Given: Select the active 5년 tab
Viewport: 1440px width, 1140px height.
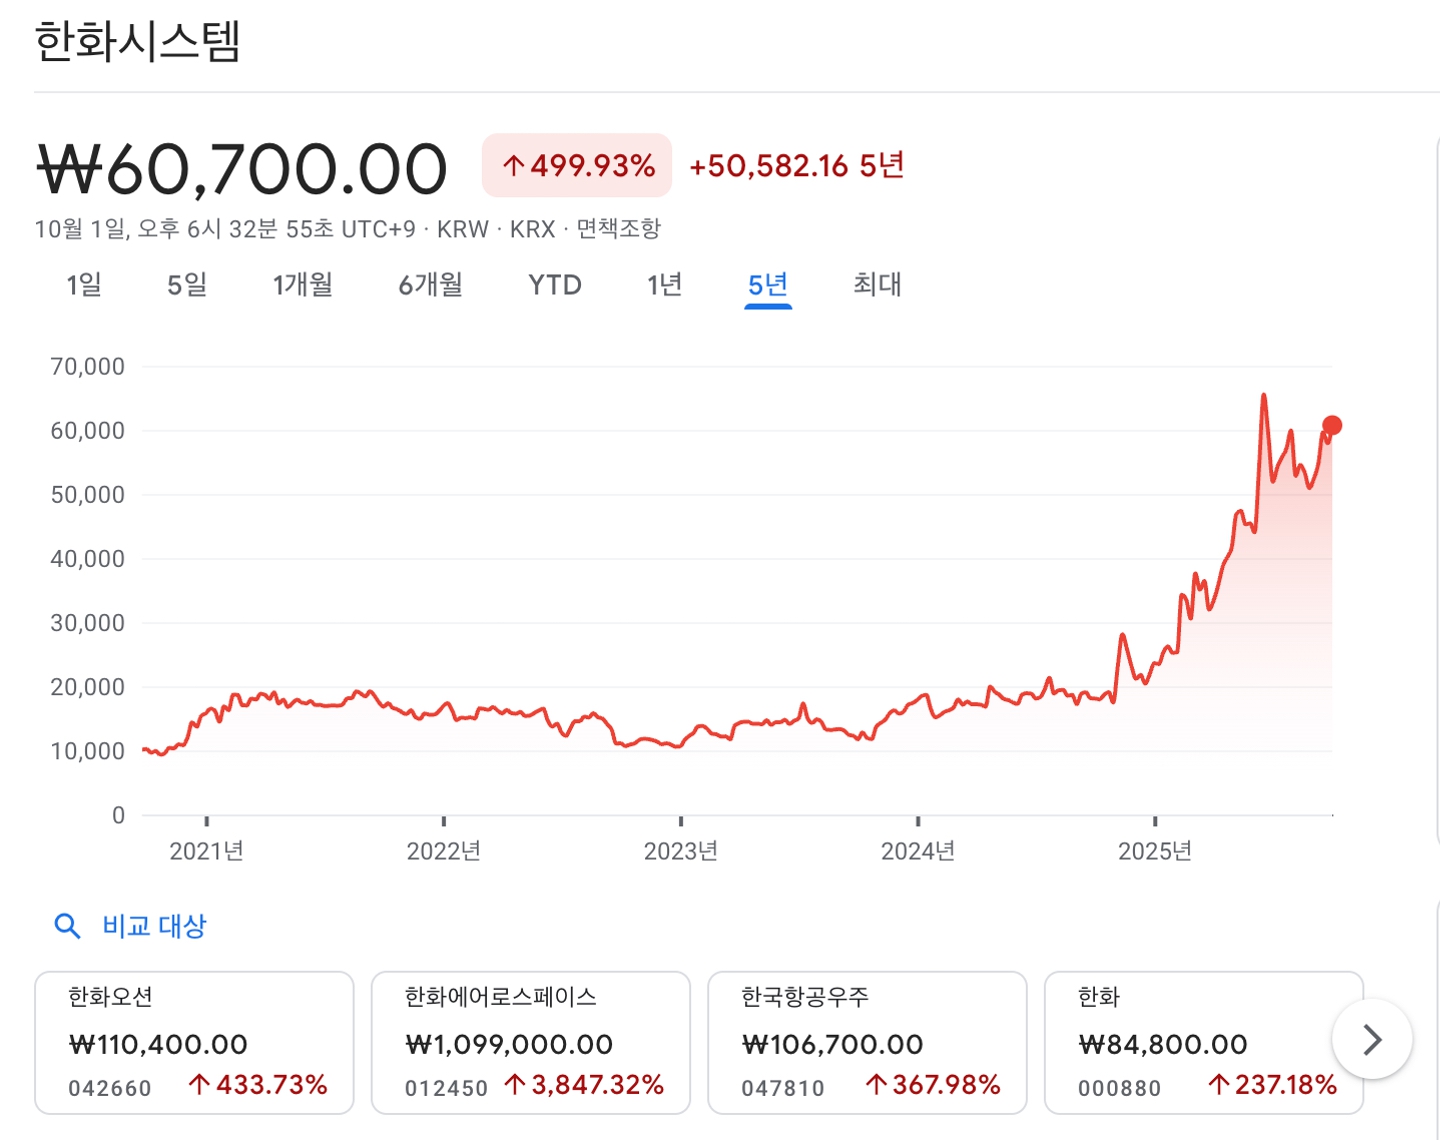Looking at the screenshot, I should [768, 285].
